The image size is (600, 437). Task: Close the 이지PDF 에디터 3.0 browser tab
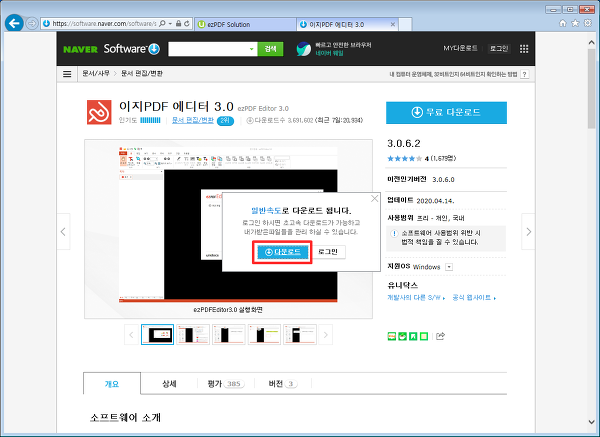(393, 24)
